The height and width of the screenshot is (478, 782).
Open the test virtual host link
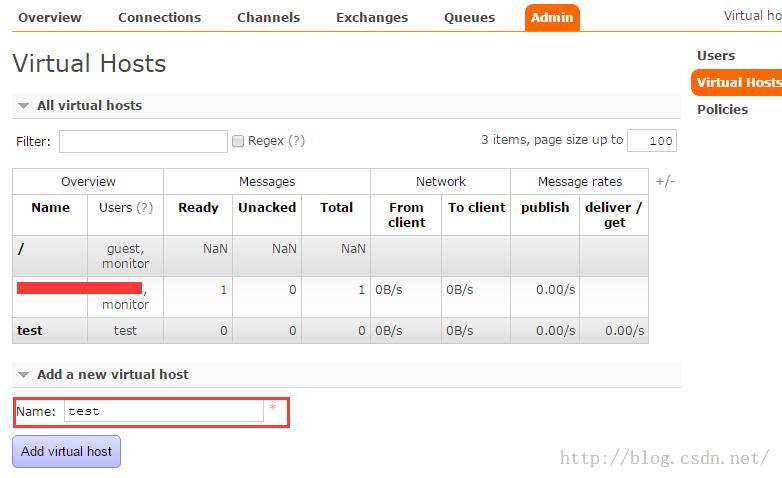[x=29, y=330]
